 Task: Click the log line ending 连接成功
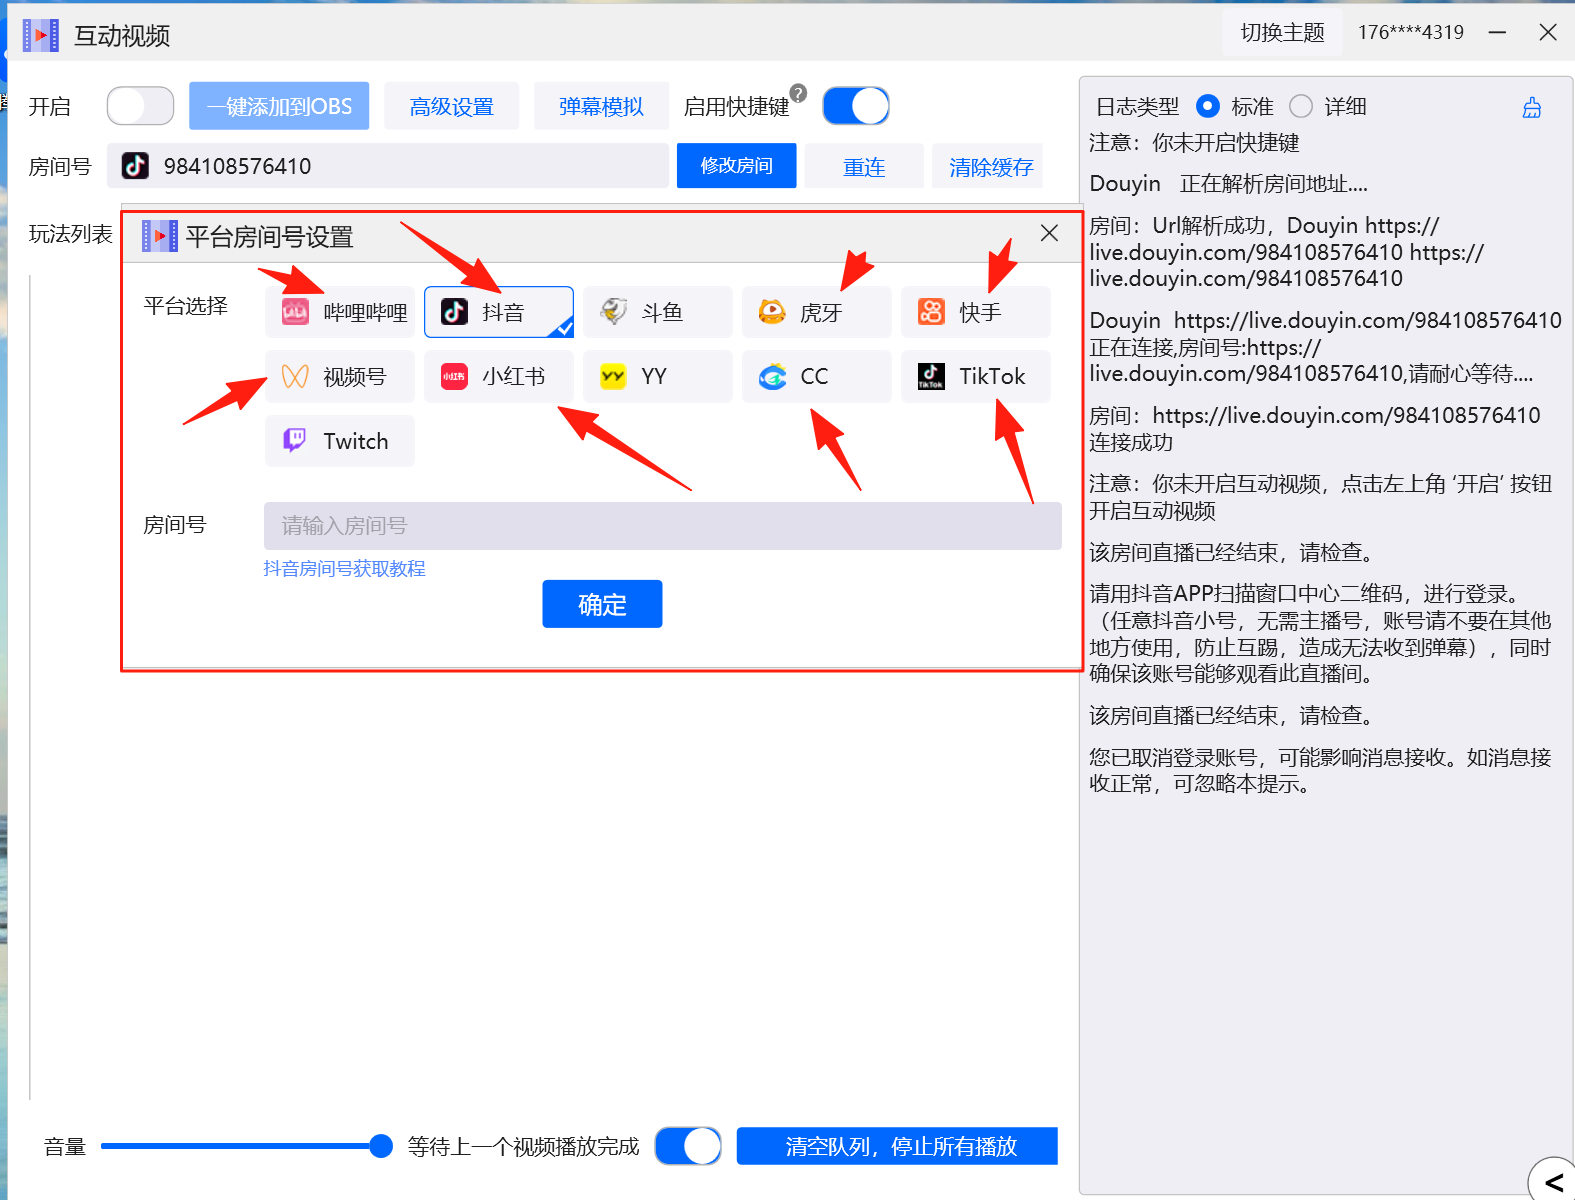[x=1315, y=428]
